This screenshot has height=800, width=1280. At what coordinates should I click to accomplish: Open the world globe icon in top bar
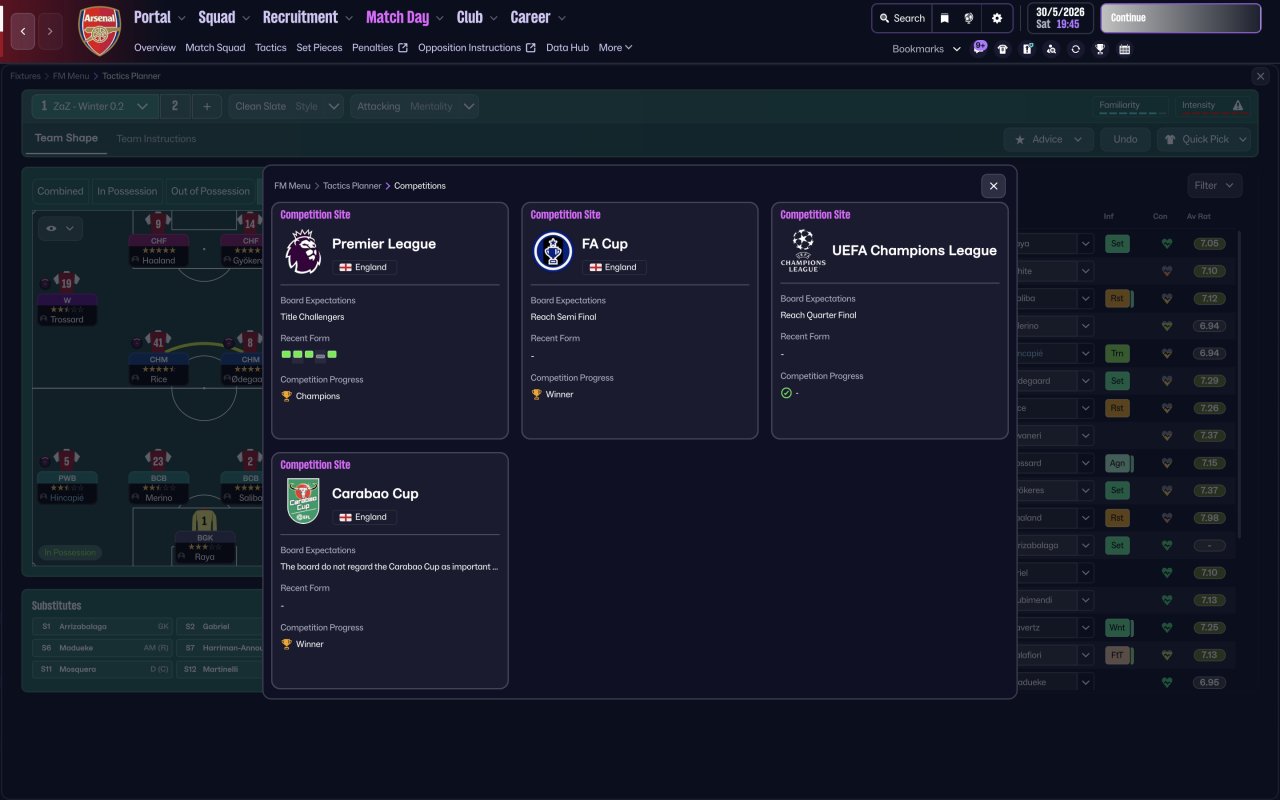click(969, 18)
